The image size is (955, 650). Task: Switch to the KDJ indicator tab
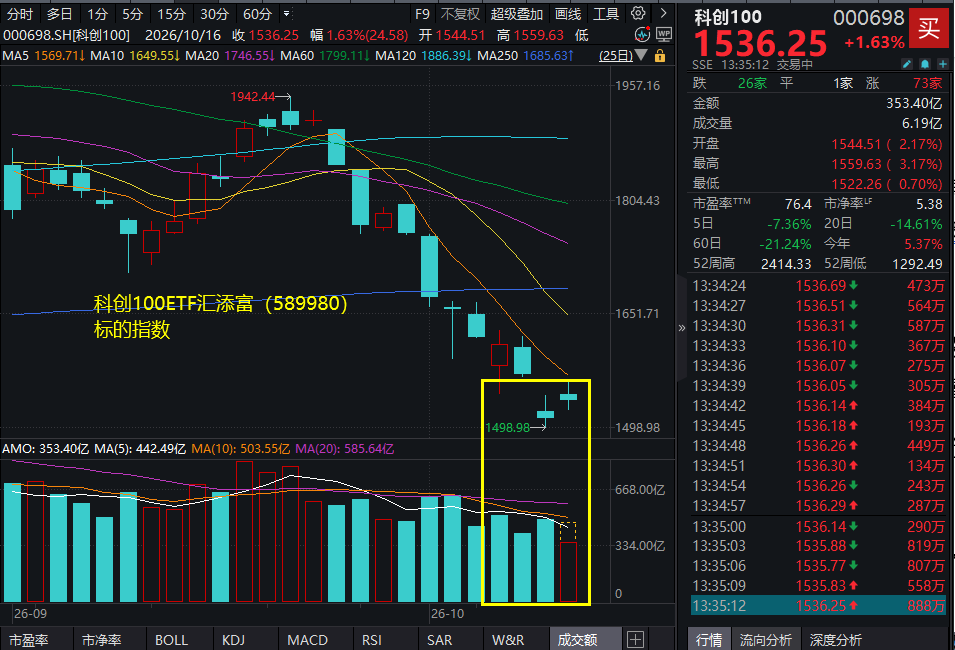(x=233, y=640)
